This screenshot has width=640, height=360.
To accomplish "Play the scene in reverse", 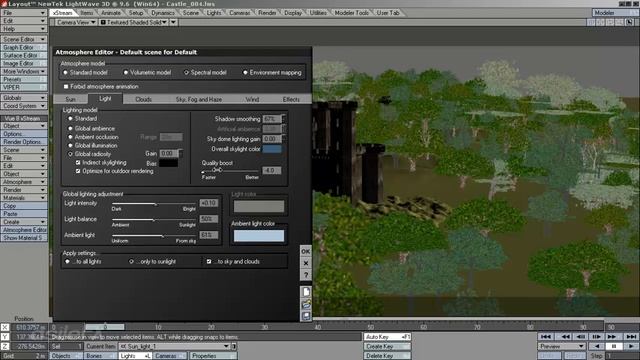I will tap(597, 346).
